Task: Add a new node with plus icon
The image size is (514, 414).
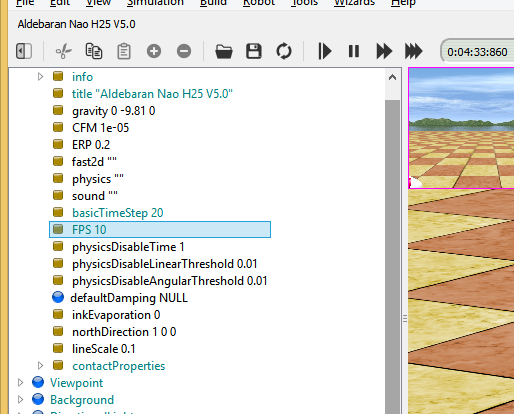Action: click(154, 51)
